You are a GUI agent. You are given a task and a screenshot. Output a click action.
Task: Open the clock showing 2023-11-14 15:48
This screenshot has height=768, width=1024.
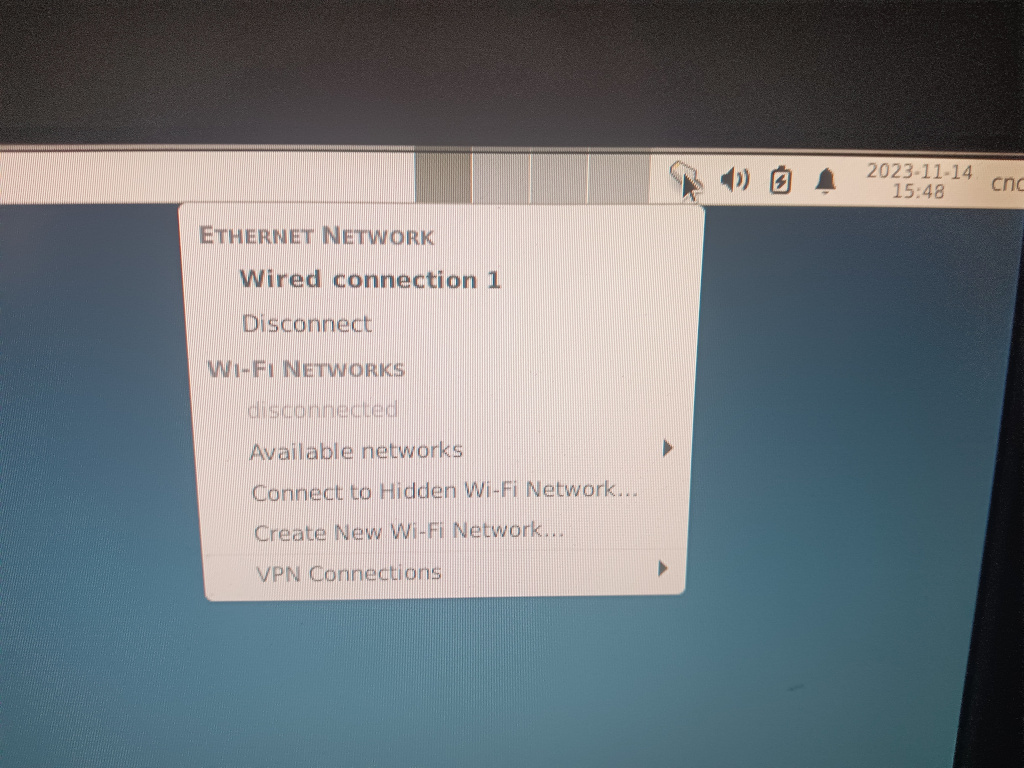coord(919,182)
